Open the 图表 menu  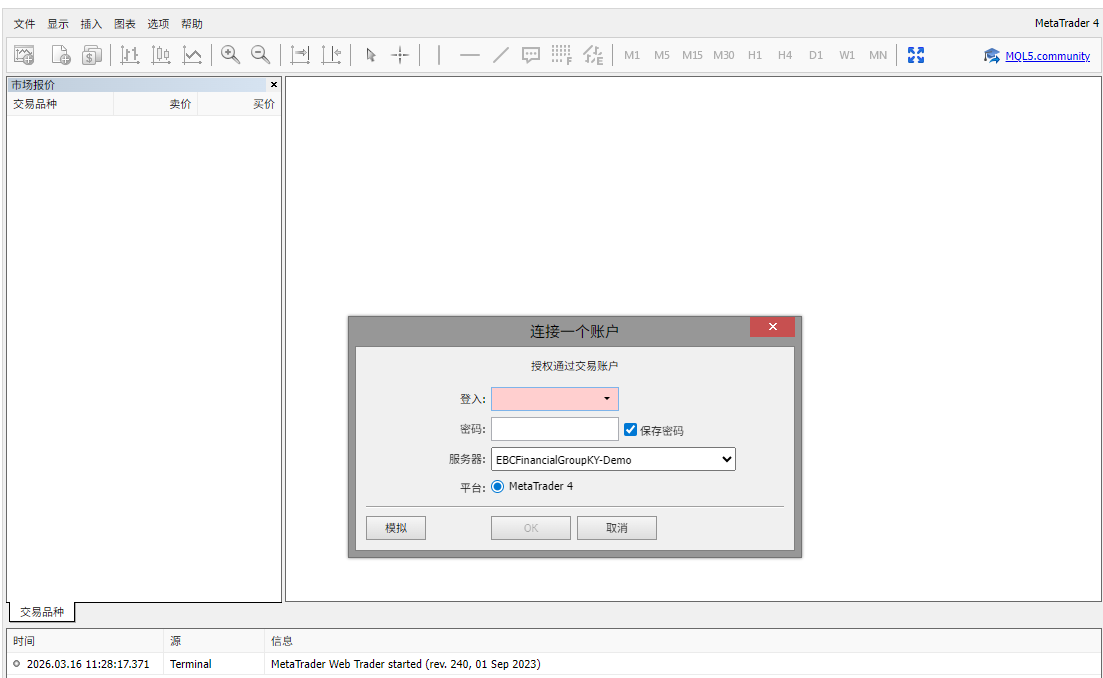pos(125,24)
